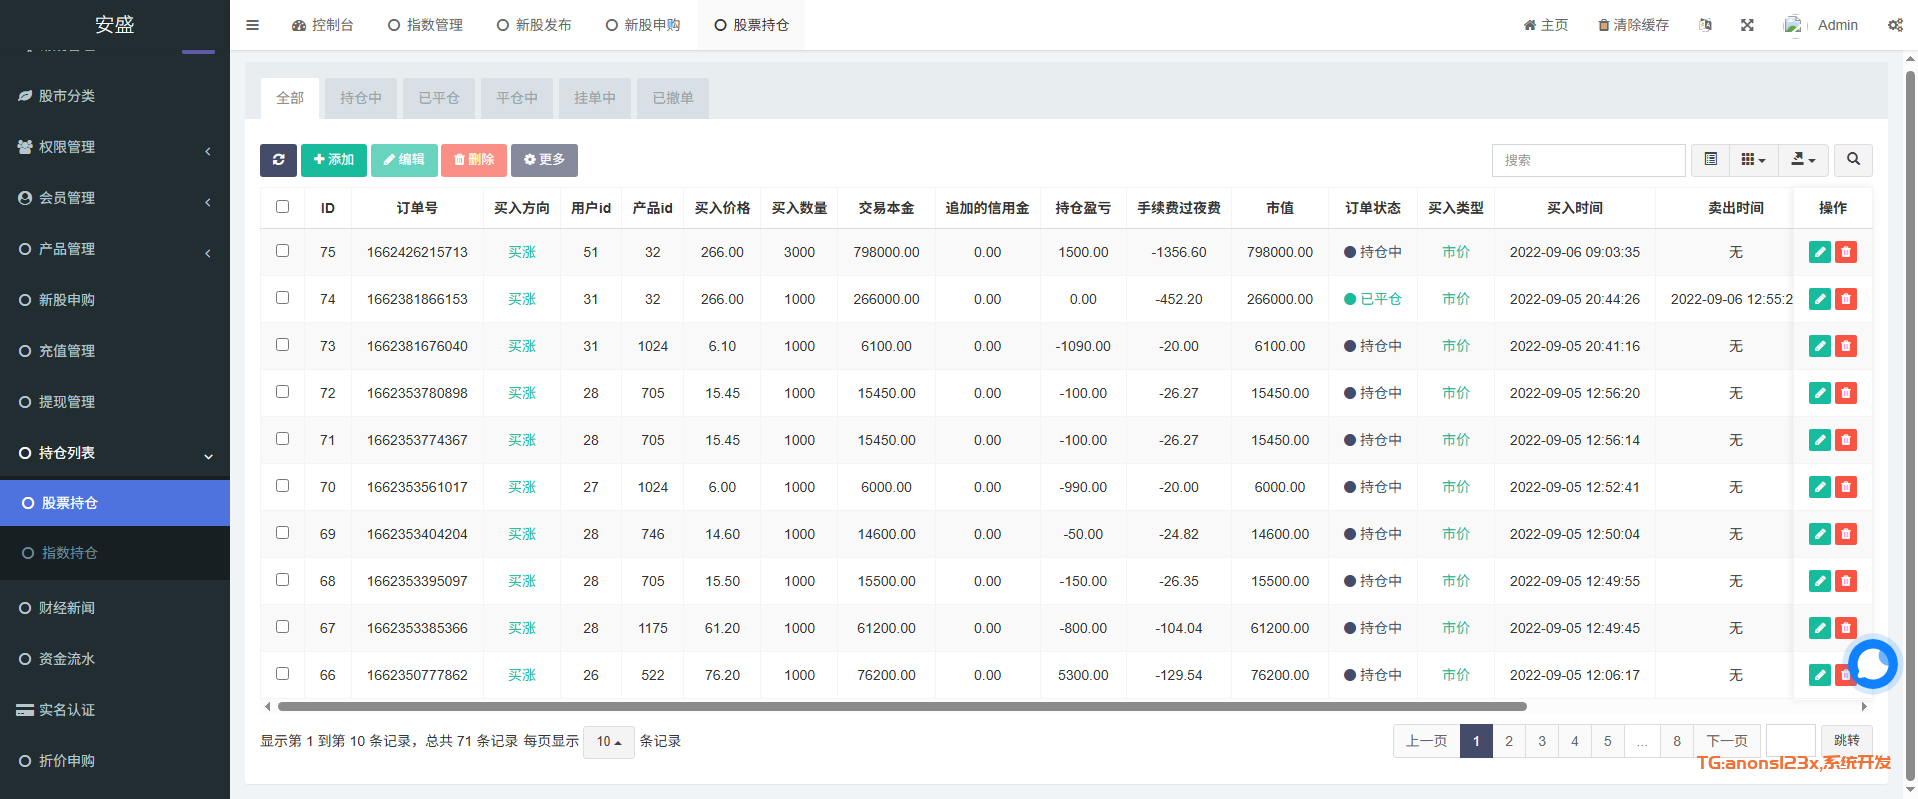
Task: Toggle table card view icon
Action: click(x=1711, y=160)
